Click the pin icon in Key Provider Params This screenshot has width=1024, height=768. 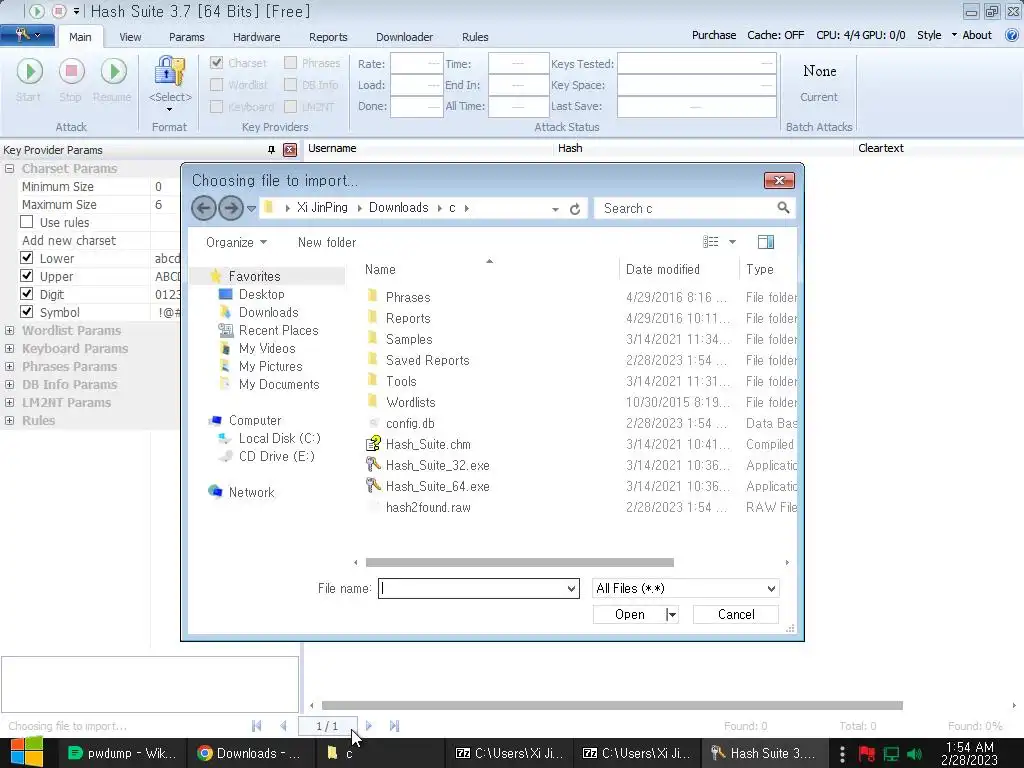pos(271,150)
